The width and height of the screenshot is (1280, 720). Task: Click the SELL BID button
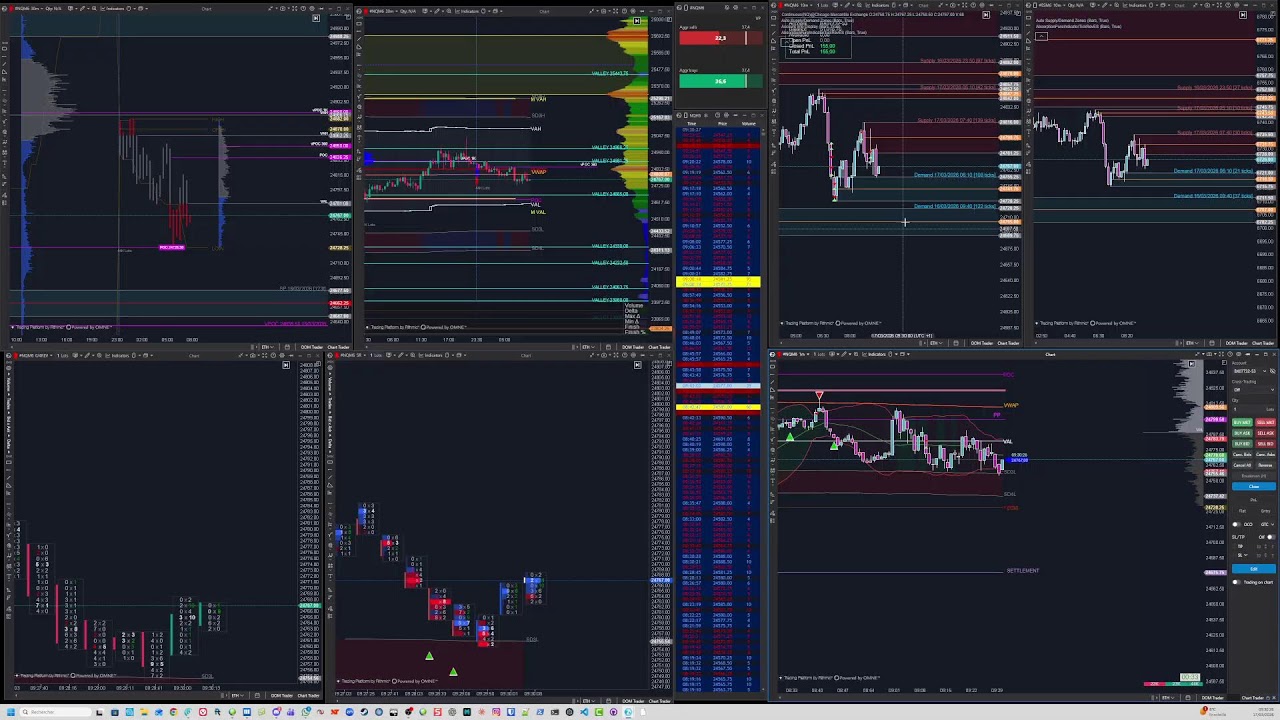tap(1265, 444)
